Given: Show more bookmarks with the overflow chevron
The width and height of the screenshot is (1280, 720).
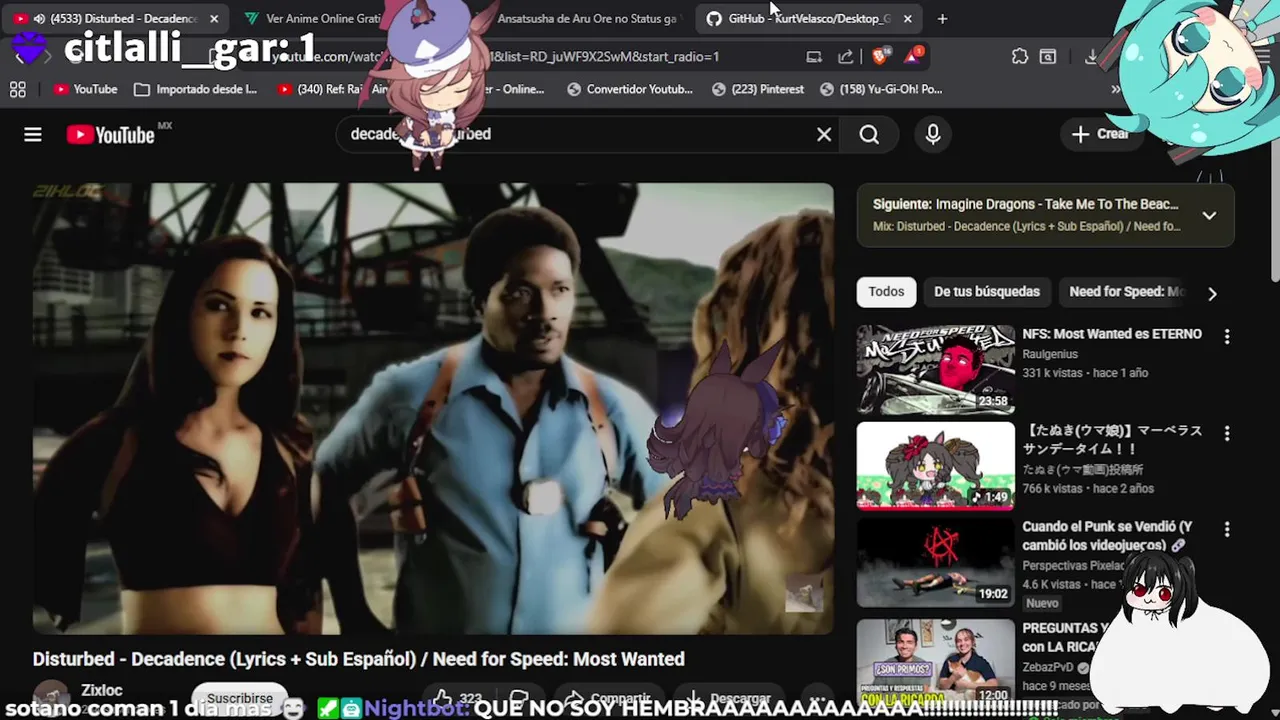Looking at the screenshot, I should [1115, 89].
